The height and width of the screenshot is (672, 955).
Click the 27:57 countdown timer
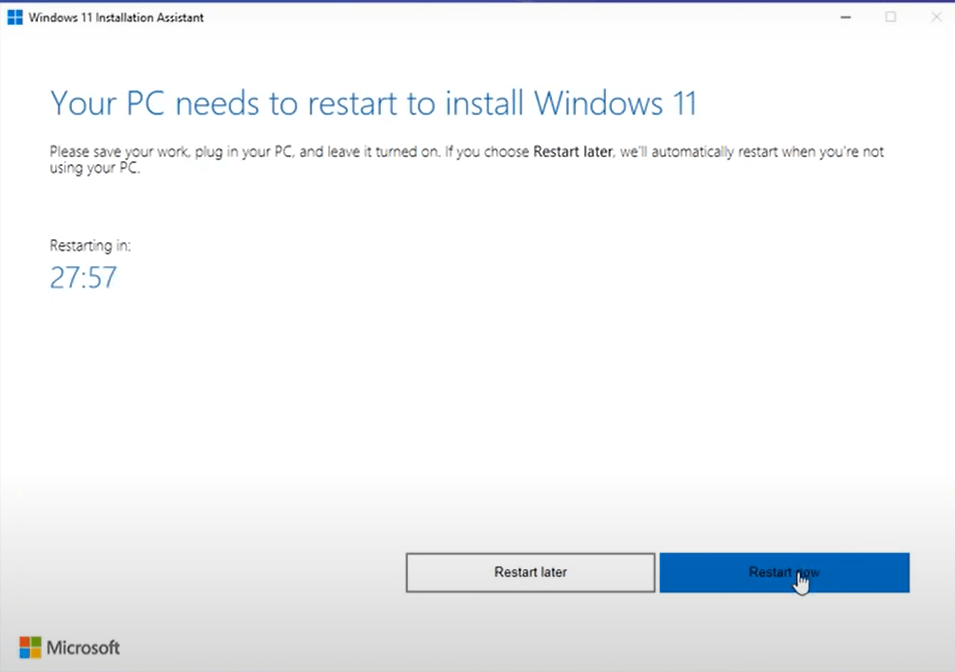click(82, 277)
